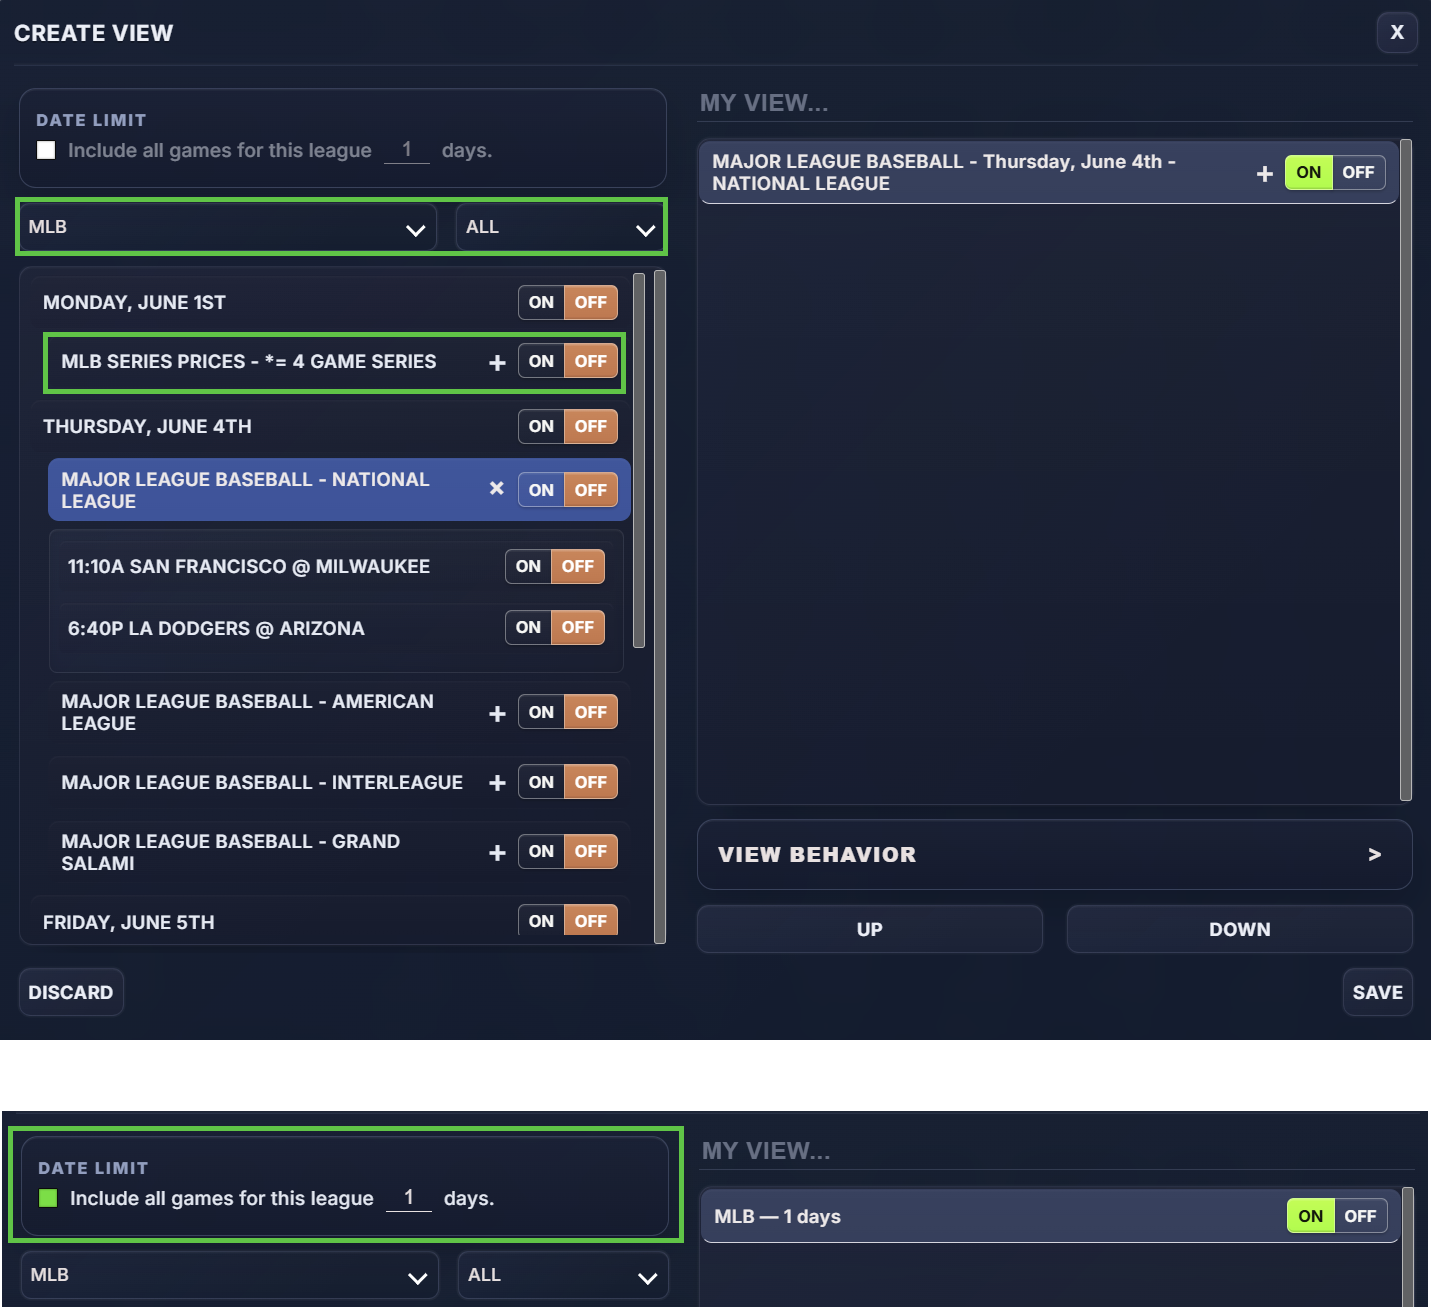Open the bottom MLB league dropdown
The image size is (1431, 1307).
coord(229,1275)
